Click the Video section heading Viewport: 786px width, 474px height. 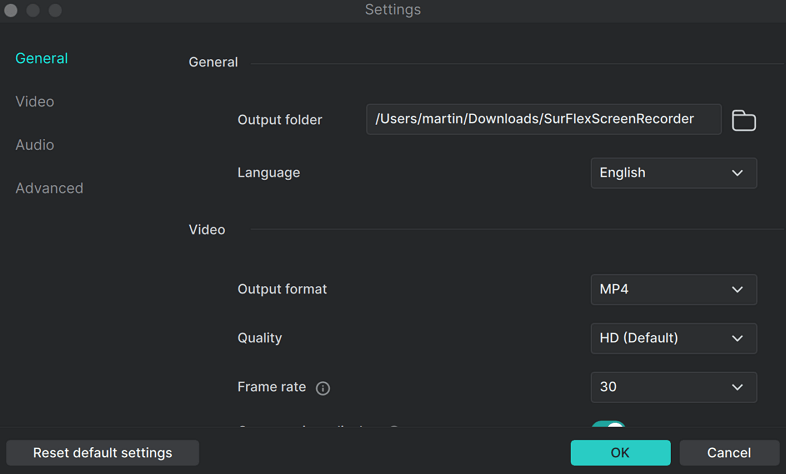tap(207, 230)
